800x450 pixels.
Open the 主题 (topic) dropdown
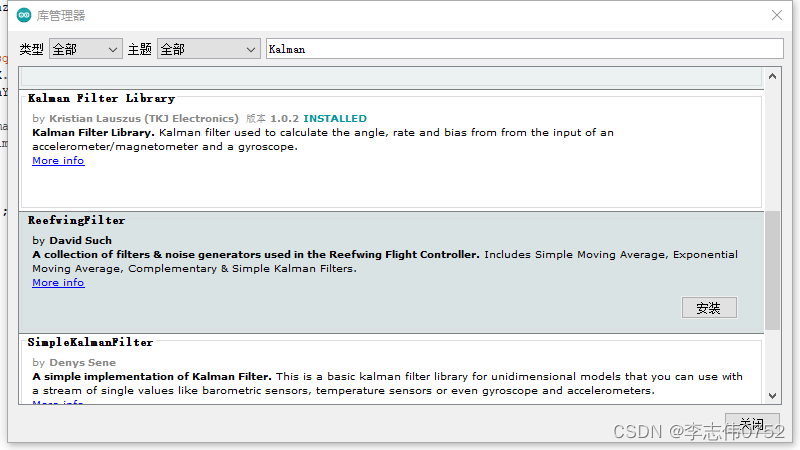pyautogui.click(x=209, y=49)
